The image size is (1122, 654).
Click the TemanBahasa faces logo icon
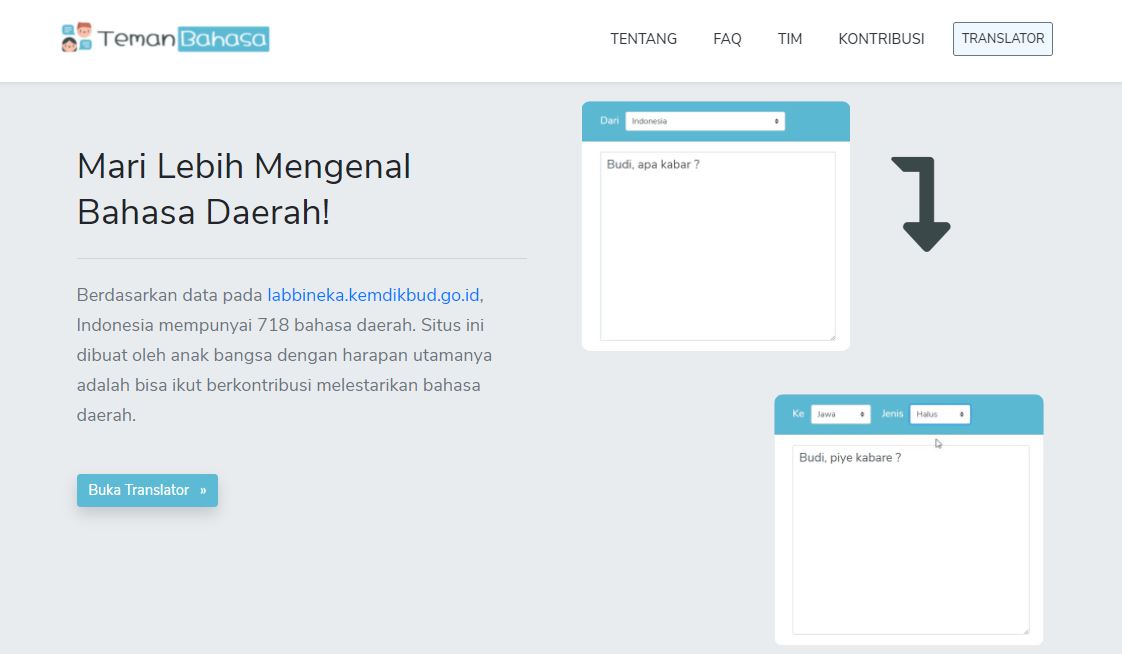point(77,38)
